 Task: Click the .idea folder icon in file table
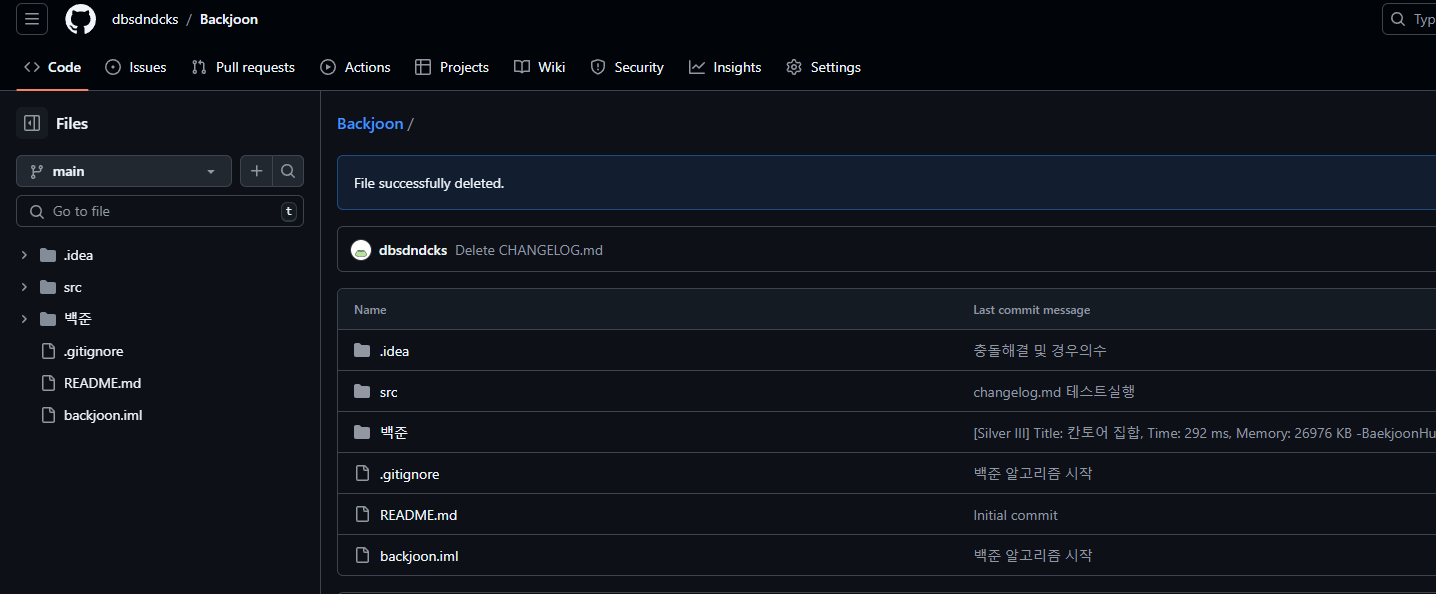tap(362, 351)
